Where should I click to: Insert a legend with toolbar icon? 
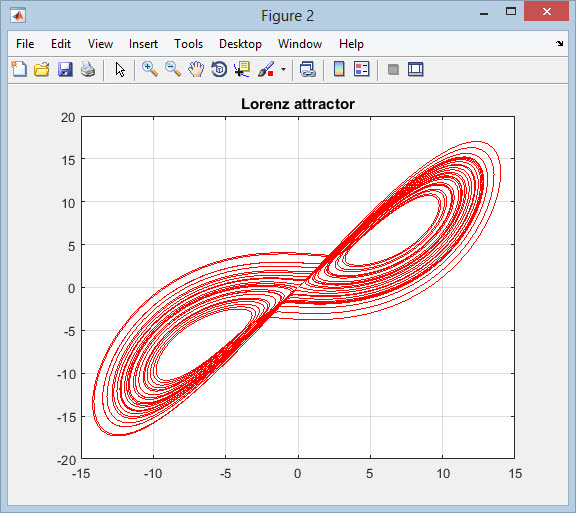361,69
